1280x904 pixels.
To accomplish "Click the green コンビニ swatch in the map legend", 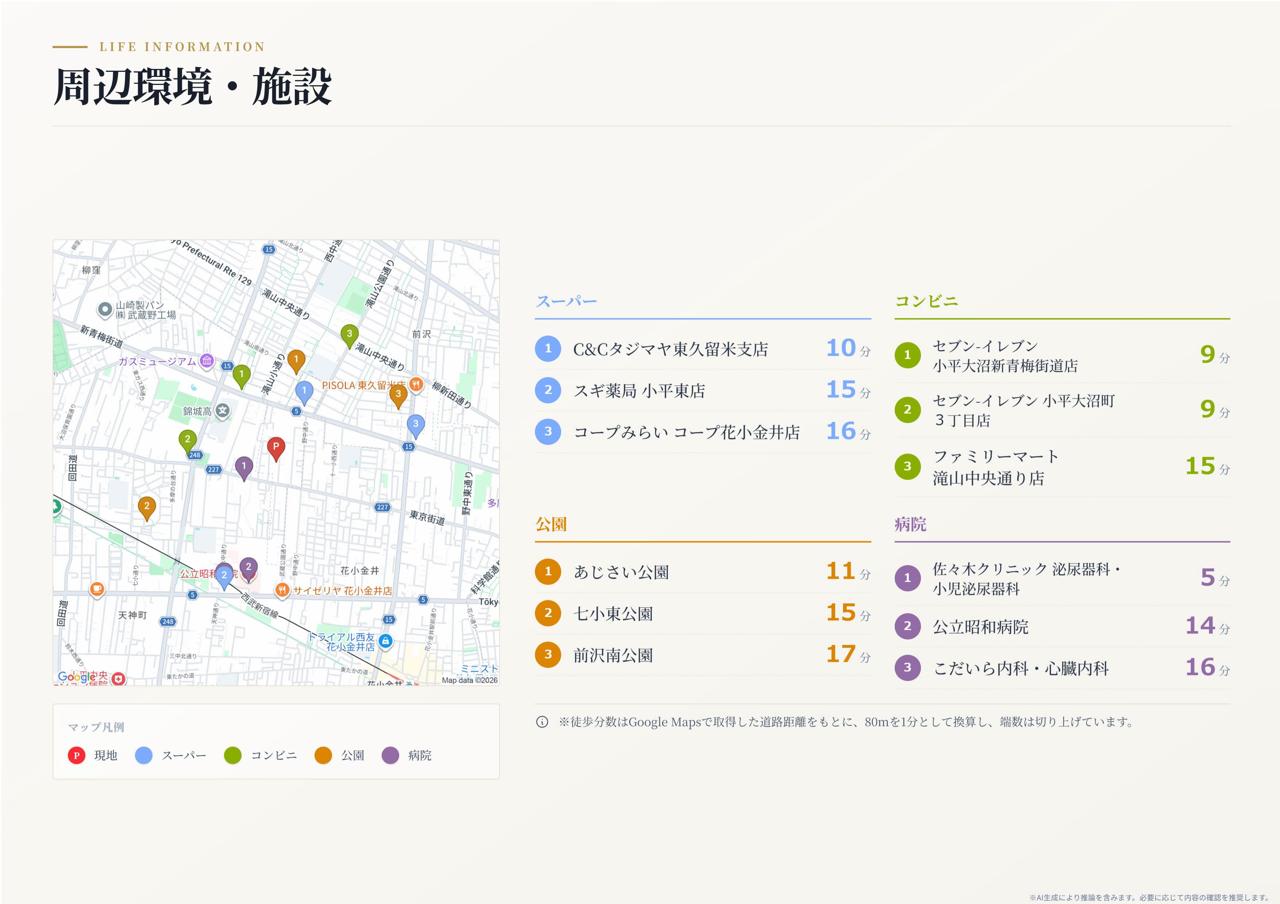I will pos(233,755).
